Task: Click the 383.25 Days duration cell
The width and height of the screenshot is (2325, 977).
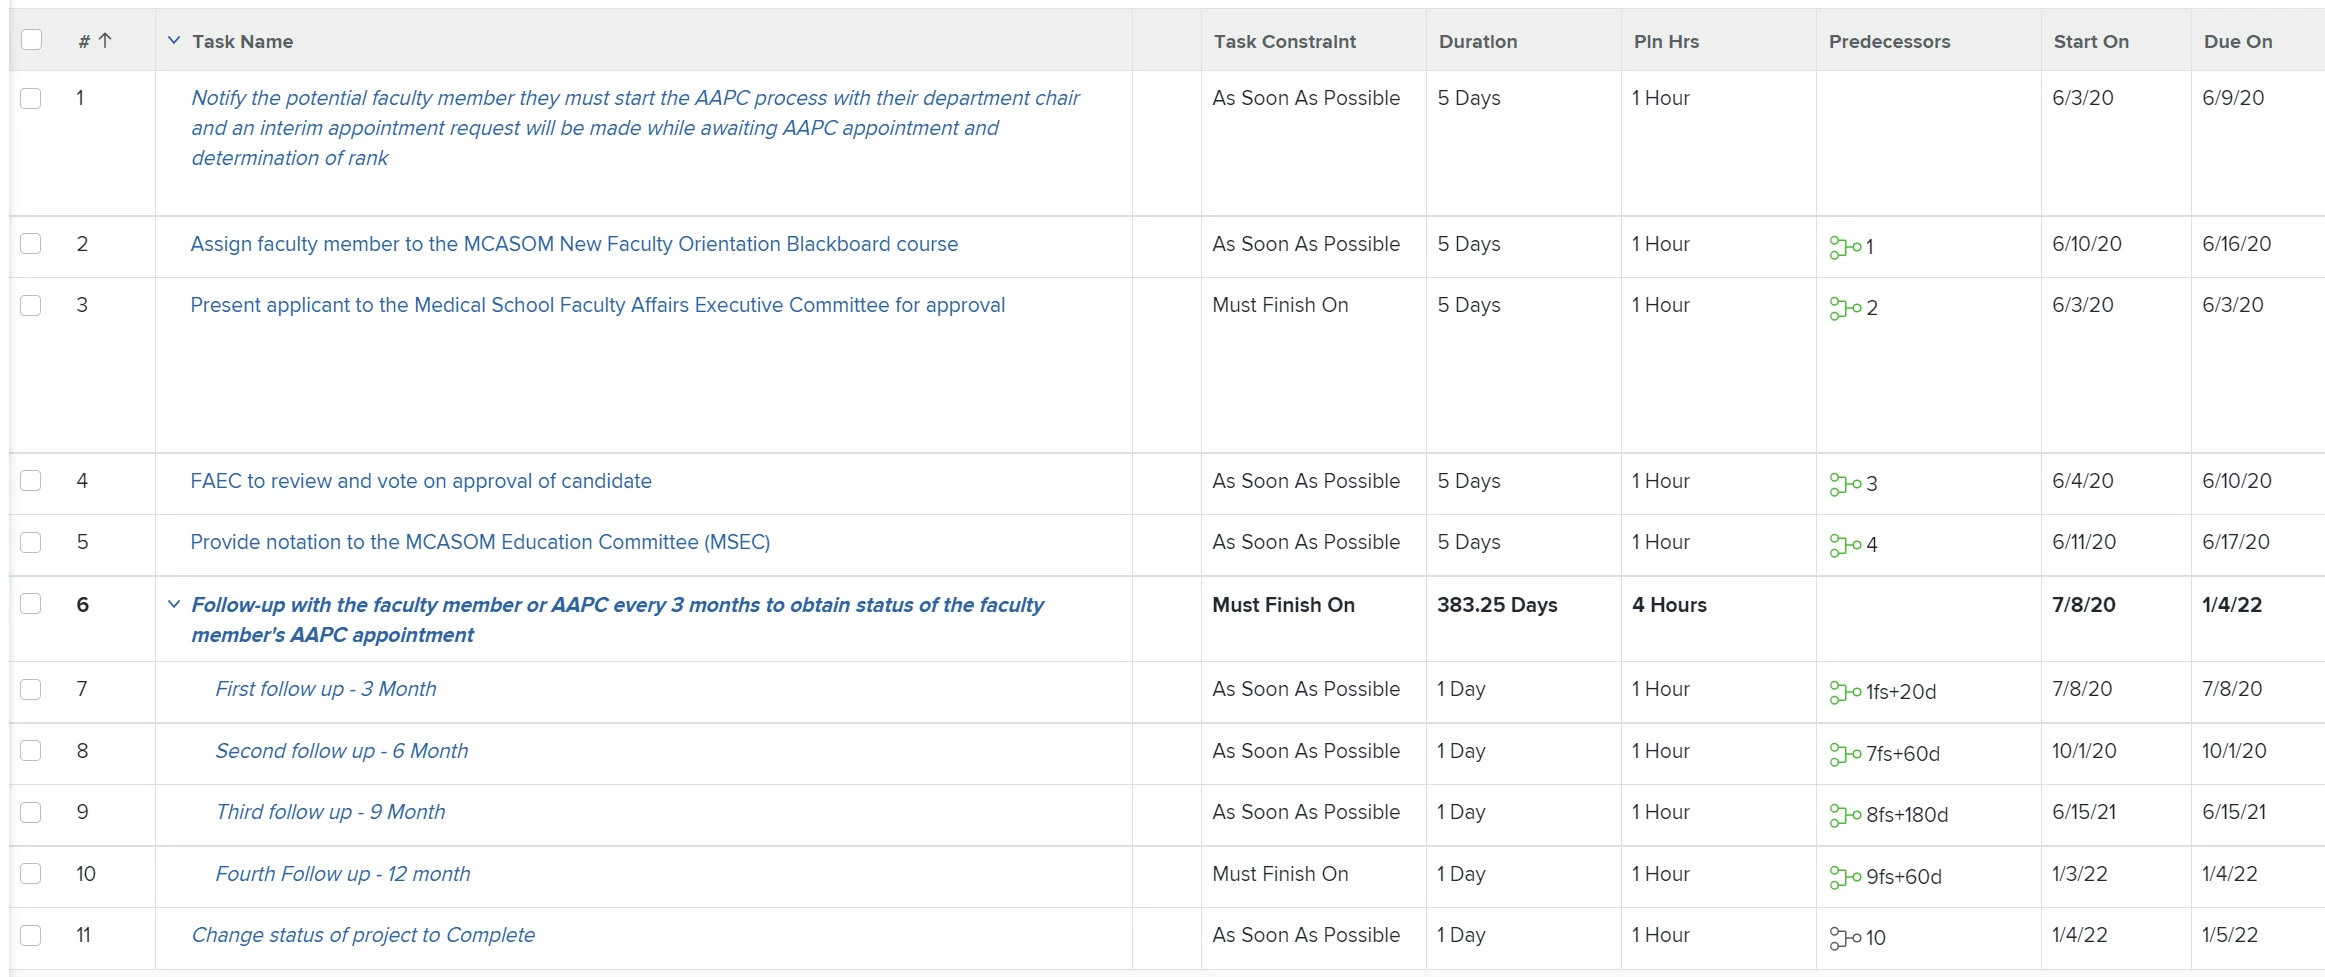Action: click(1497, 605)
